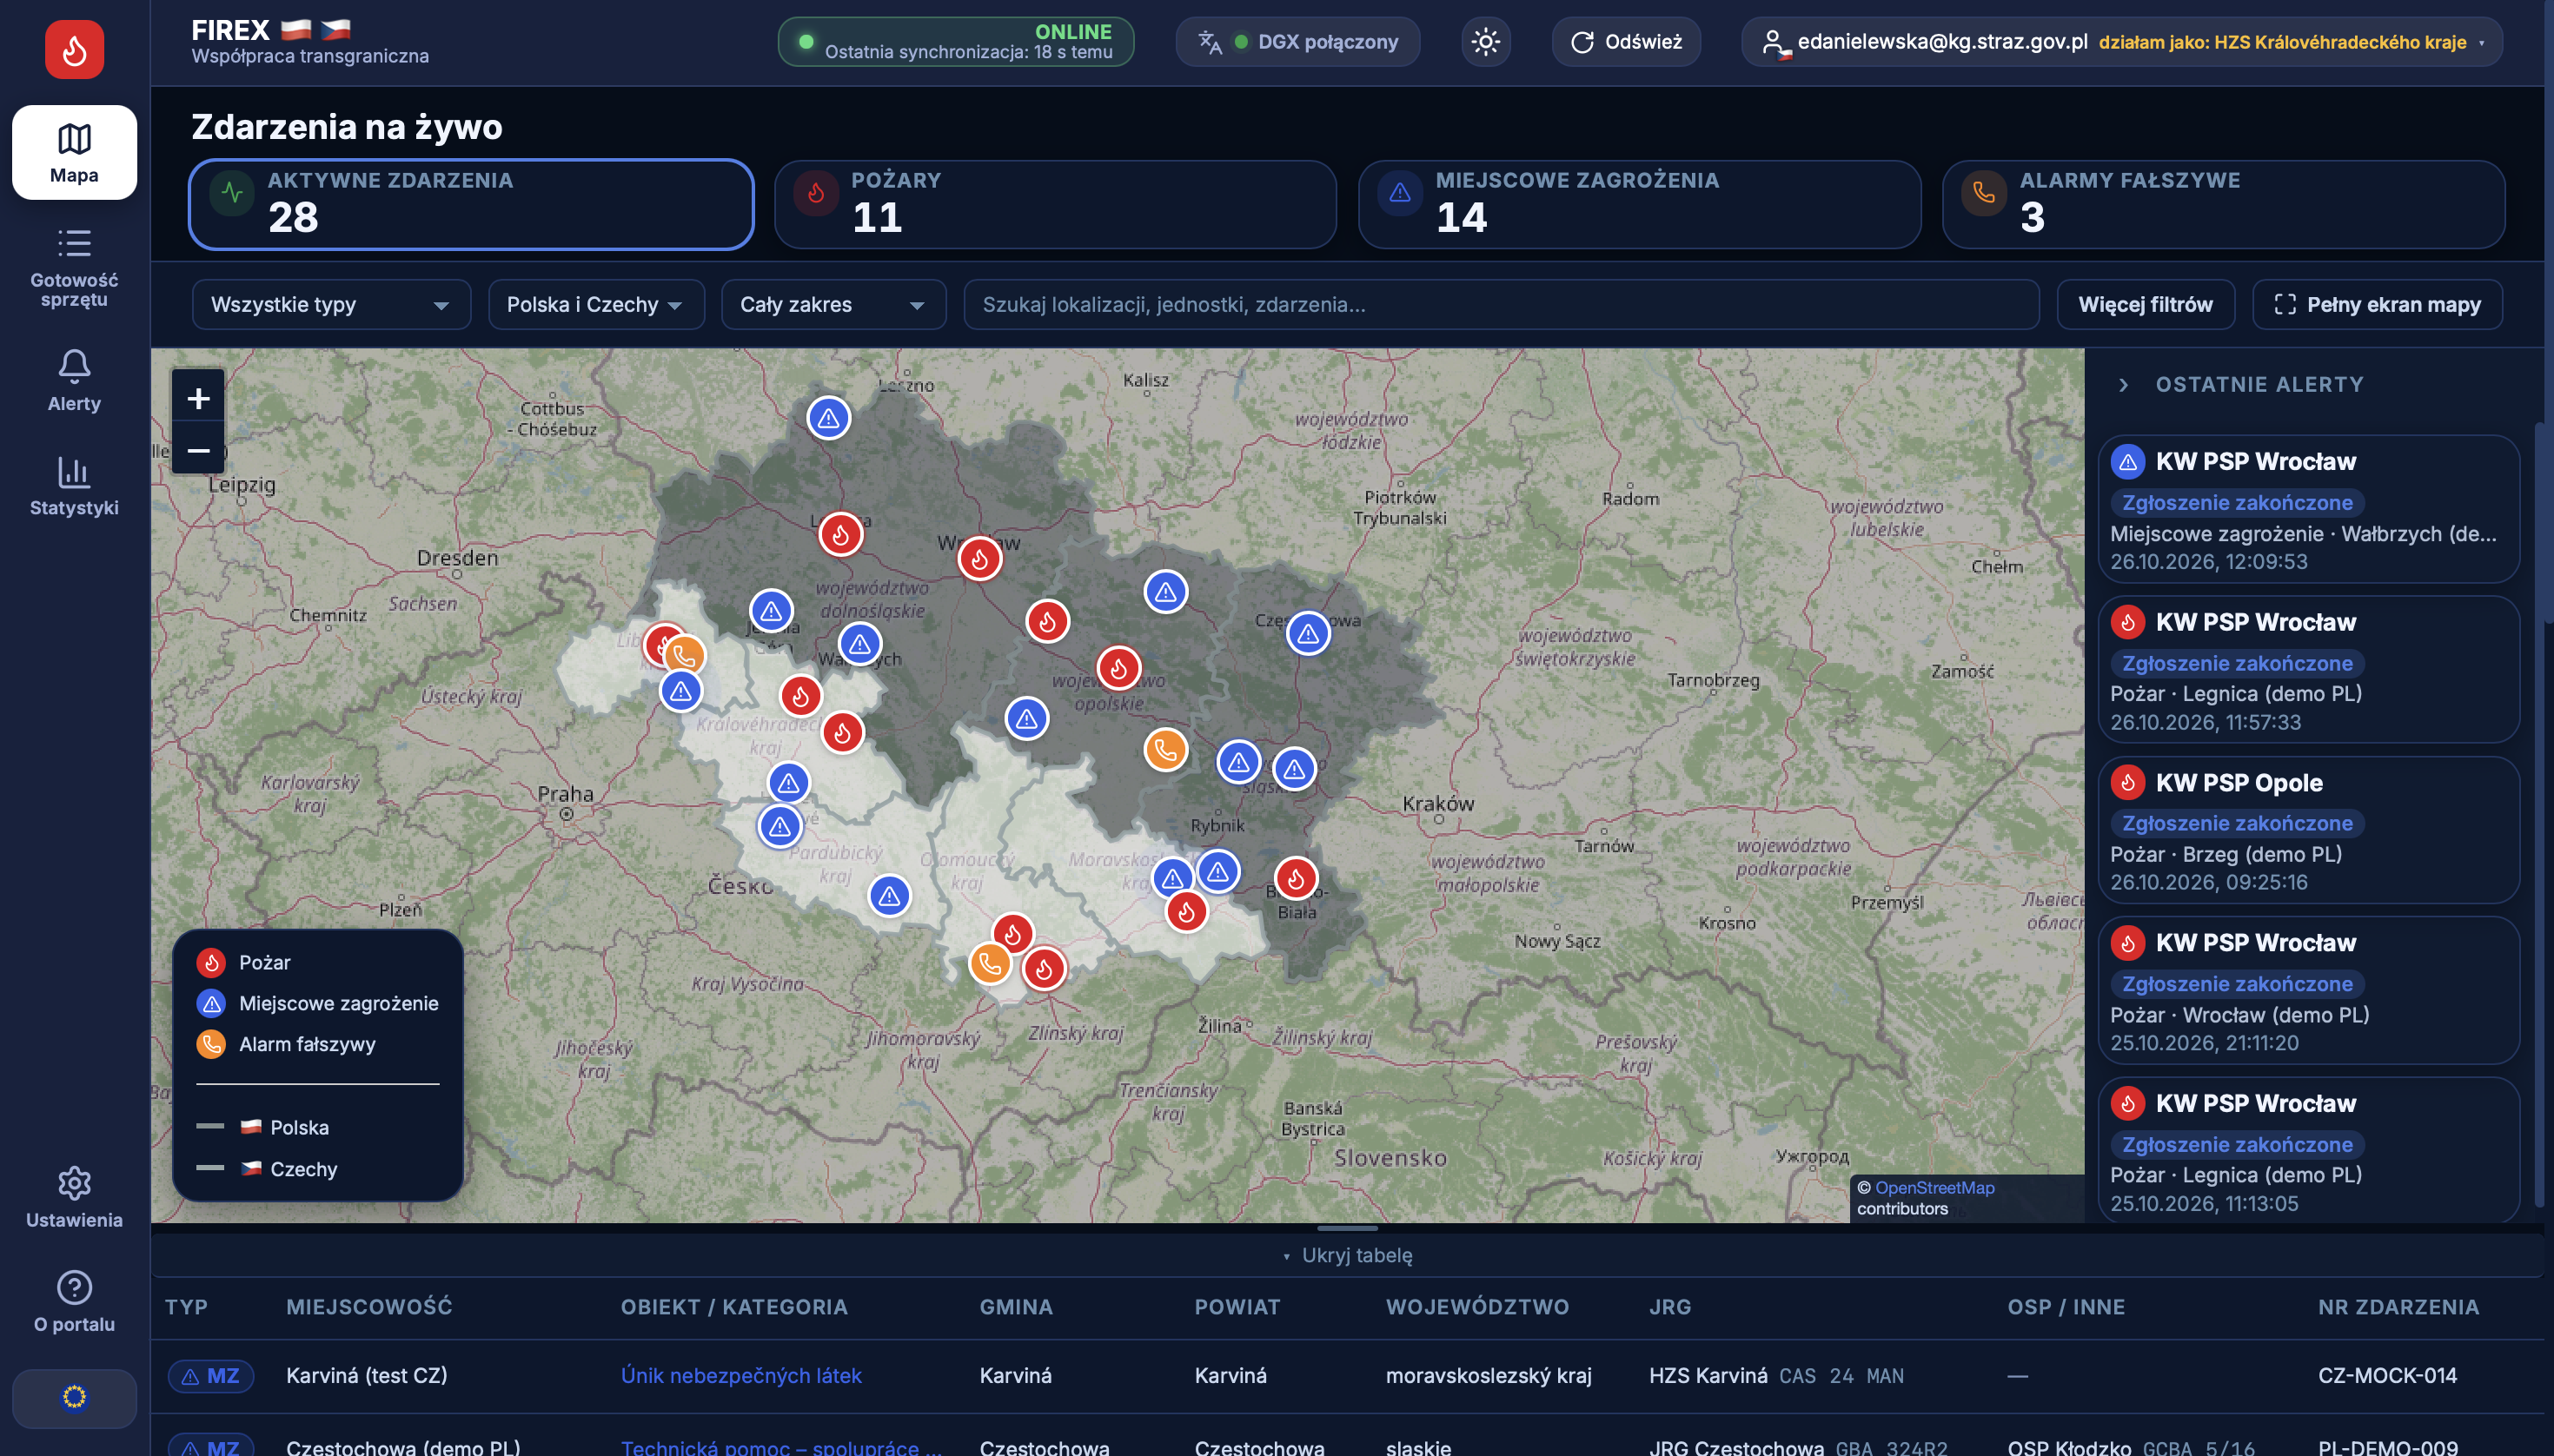Open Ustawienia gear in sidebar
This screenshot has height=1456, width=2554.
[x=74, y=1198]
